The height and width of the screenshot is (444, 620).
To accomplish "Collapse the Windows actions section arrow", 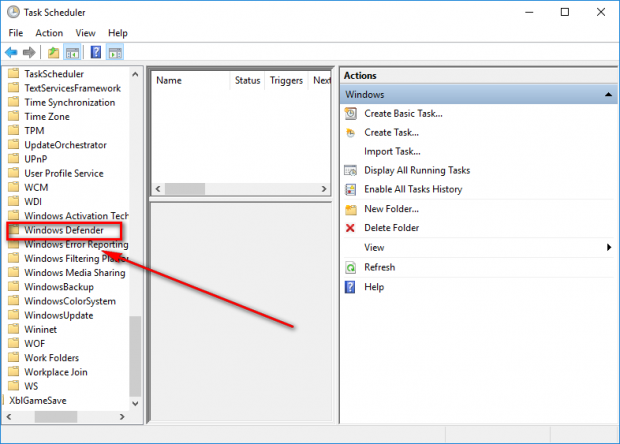I will (608, 94).
